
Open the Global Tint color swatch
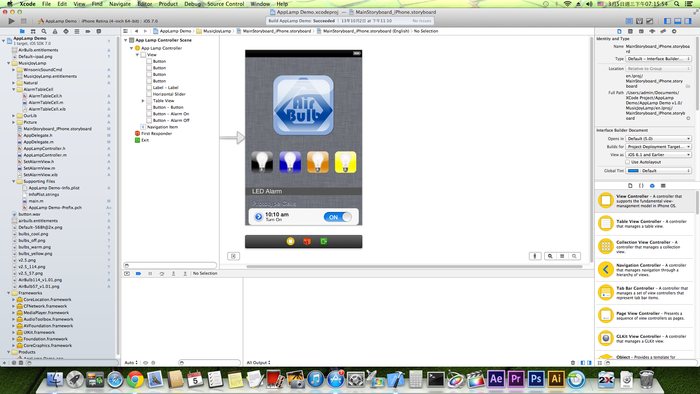click(633, 170)
